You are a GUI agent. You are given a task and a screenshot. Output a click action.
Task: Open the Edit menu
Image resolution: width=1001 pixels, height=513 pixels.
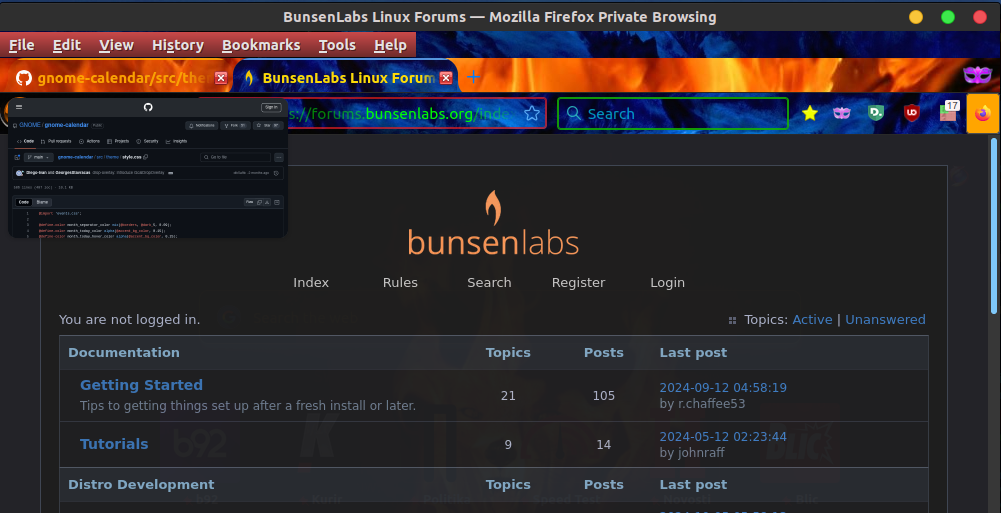[66, 45]
